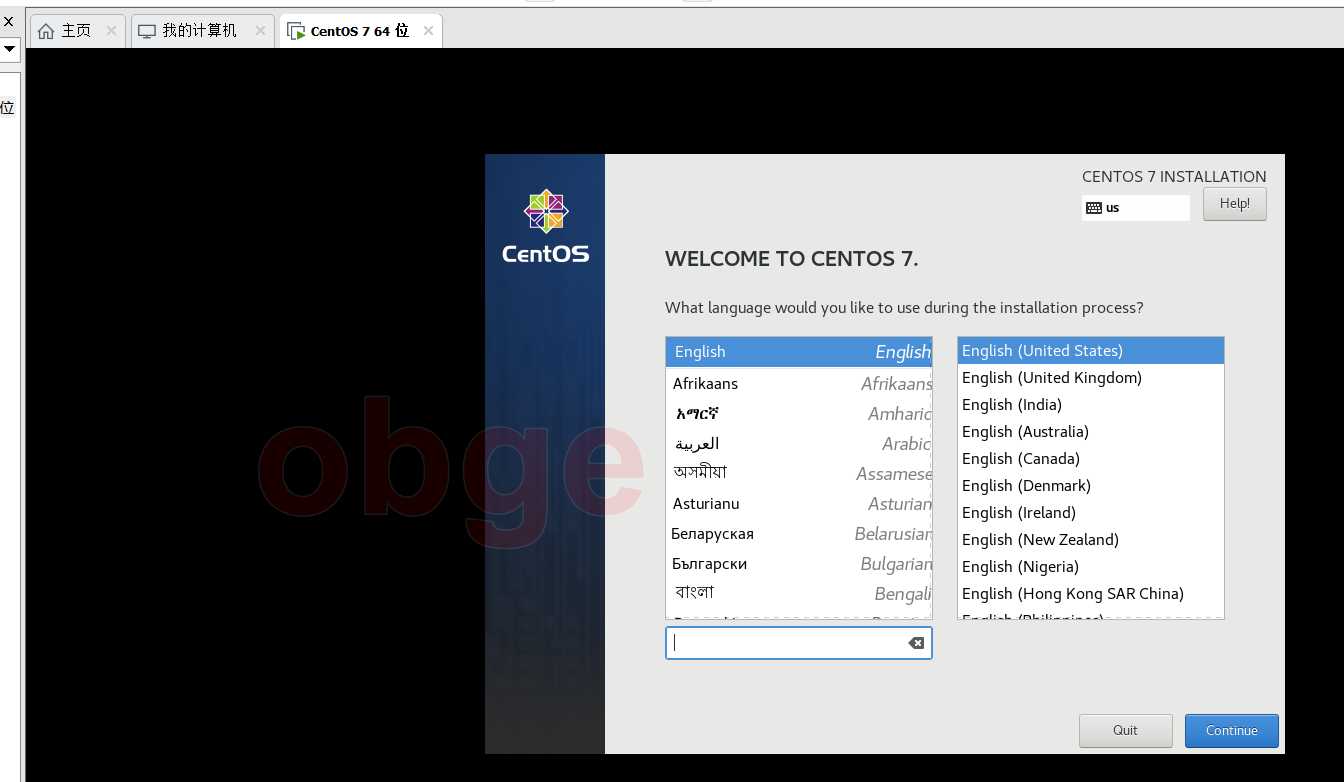Select English (Nigeria) locale
This screenshot has height=782, width=1344.
pyautogui.click(x=1090, y=567)
